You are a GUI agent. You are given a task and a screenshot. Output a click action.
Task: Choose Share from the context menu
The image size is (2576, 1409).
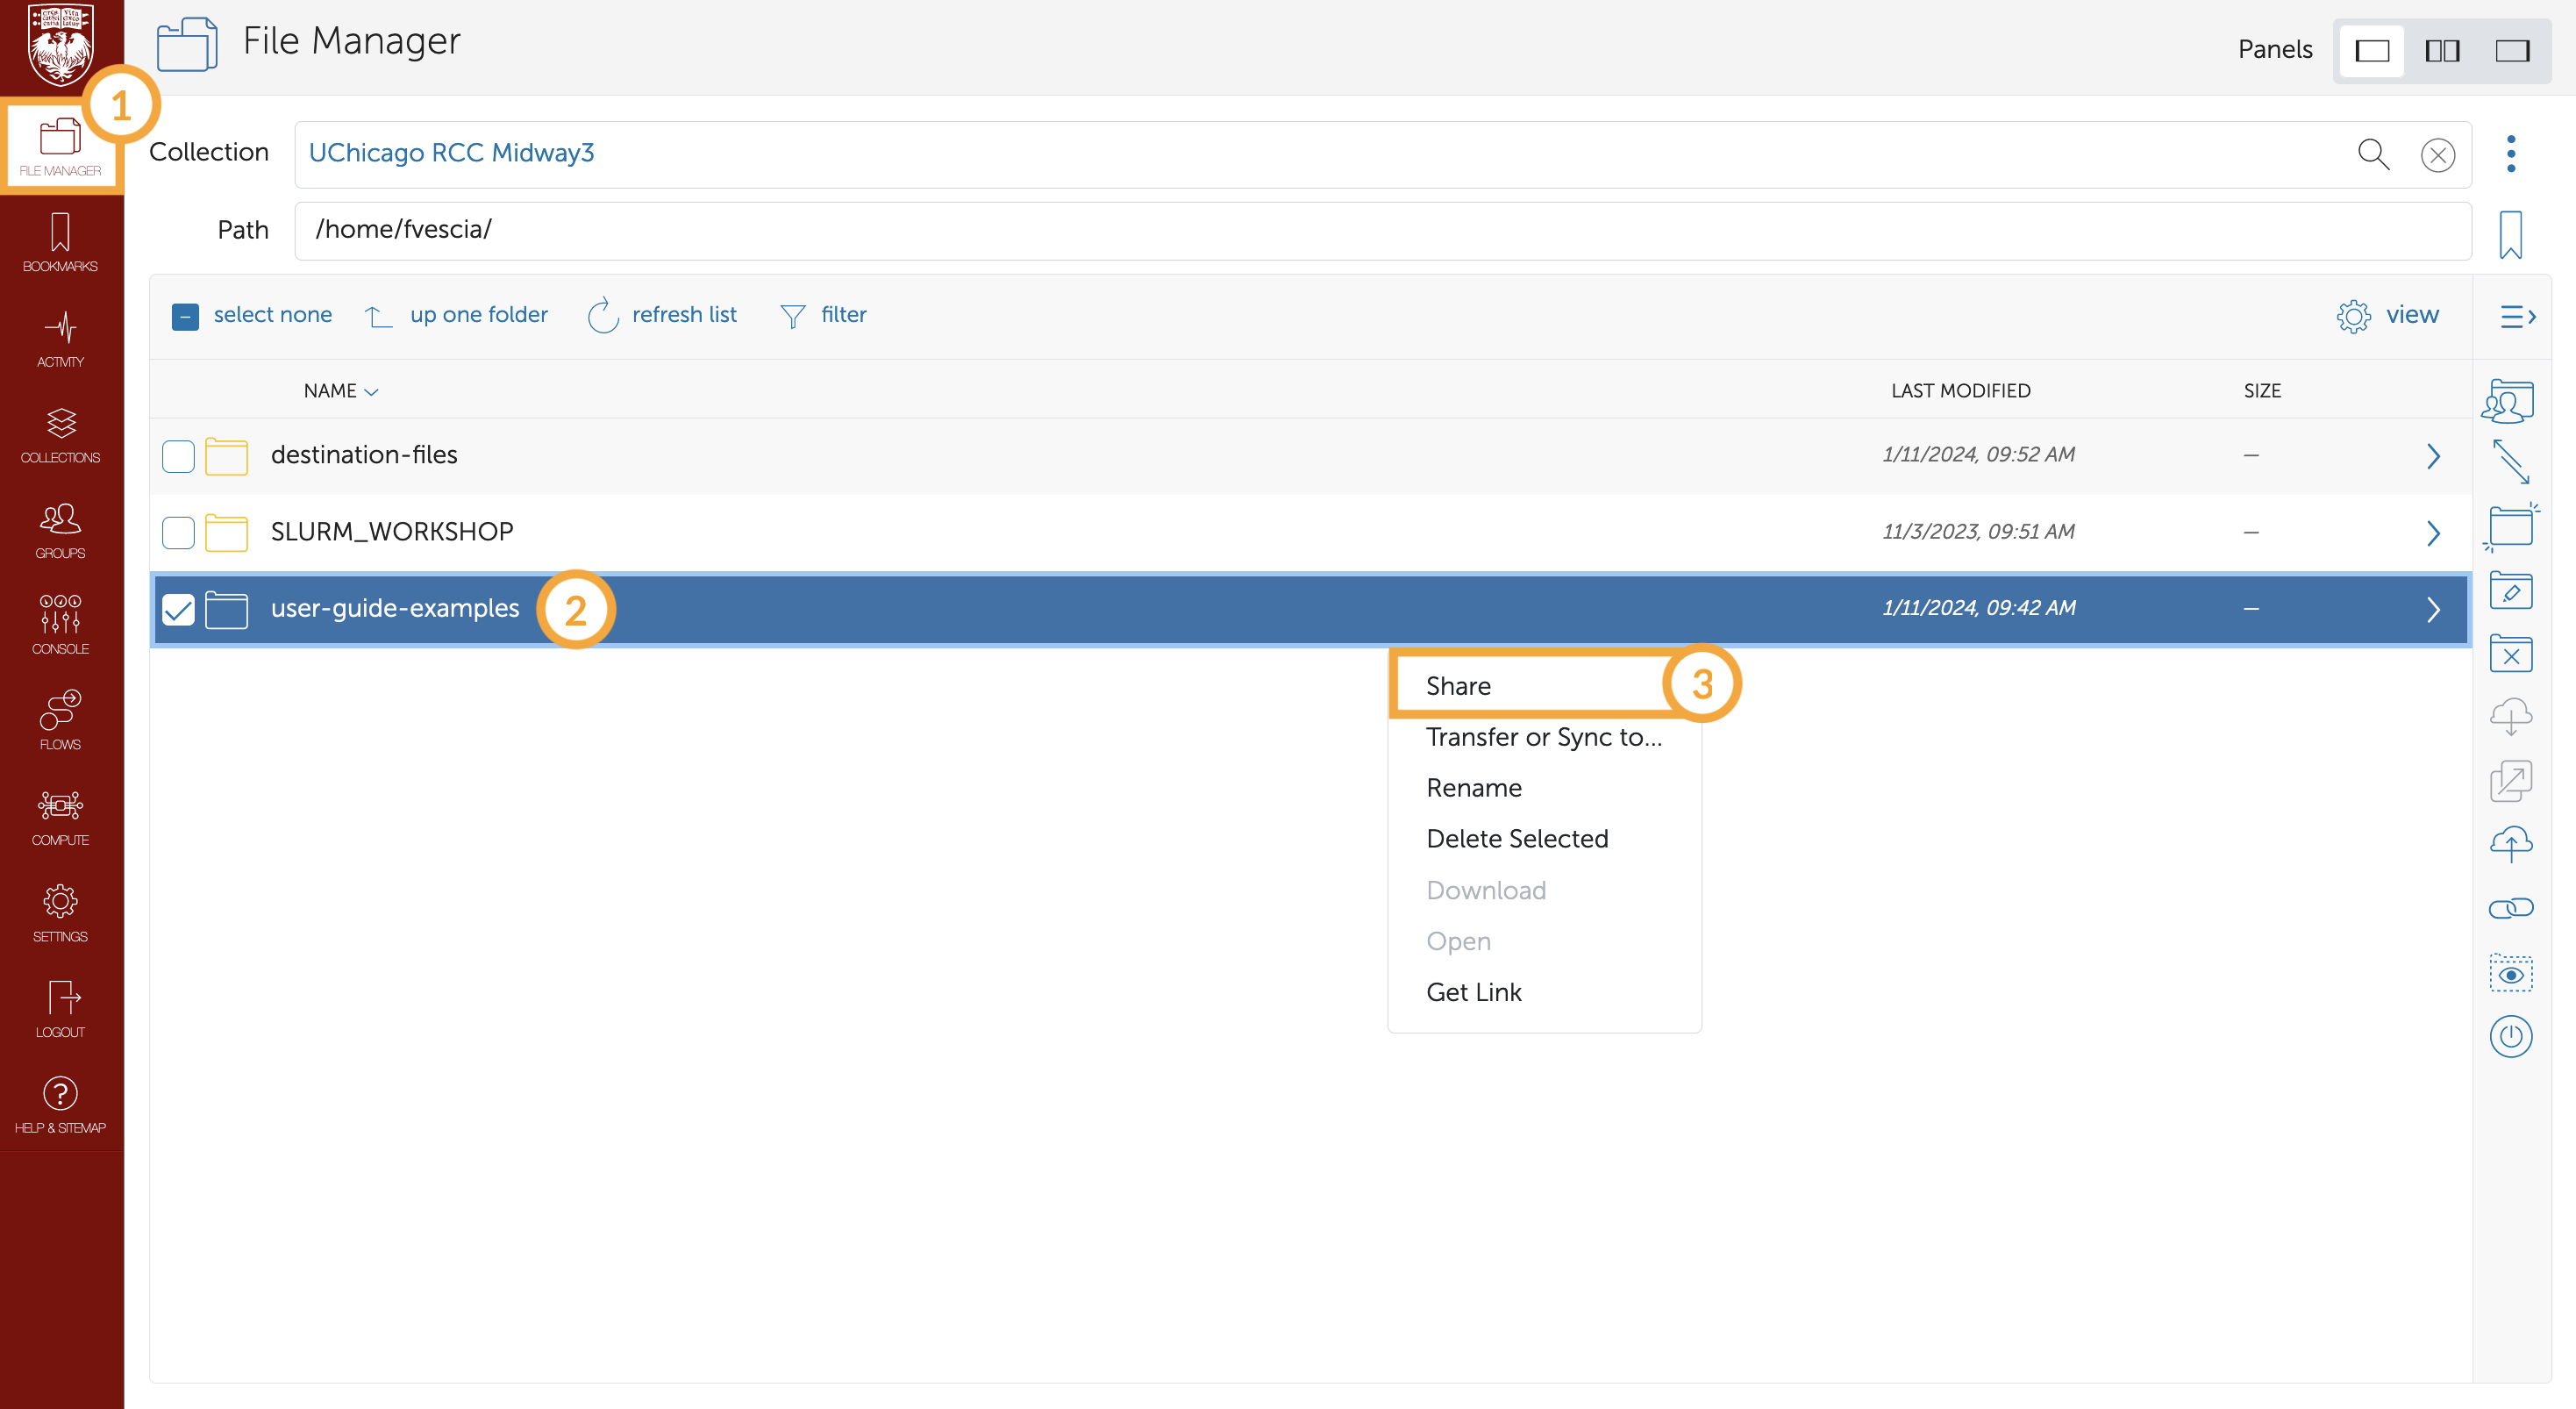1458,686
